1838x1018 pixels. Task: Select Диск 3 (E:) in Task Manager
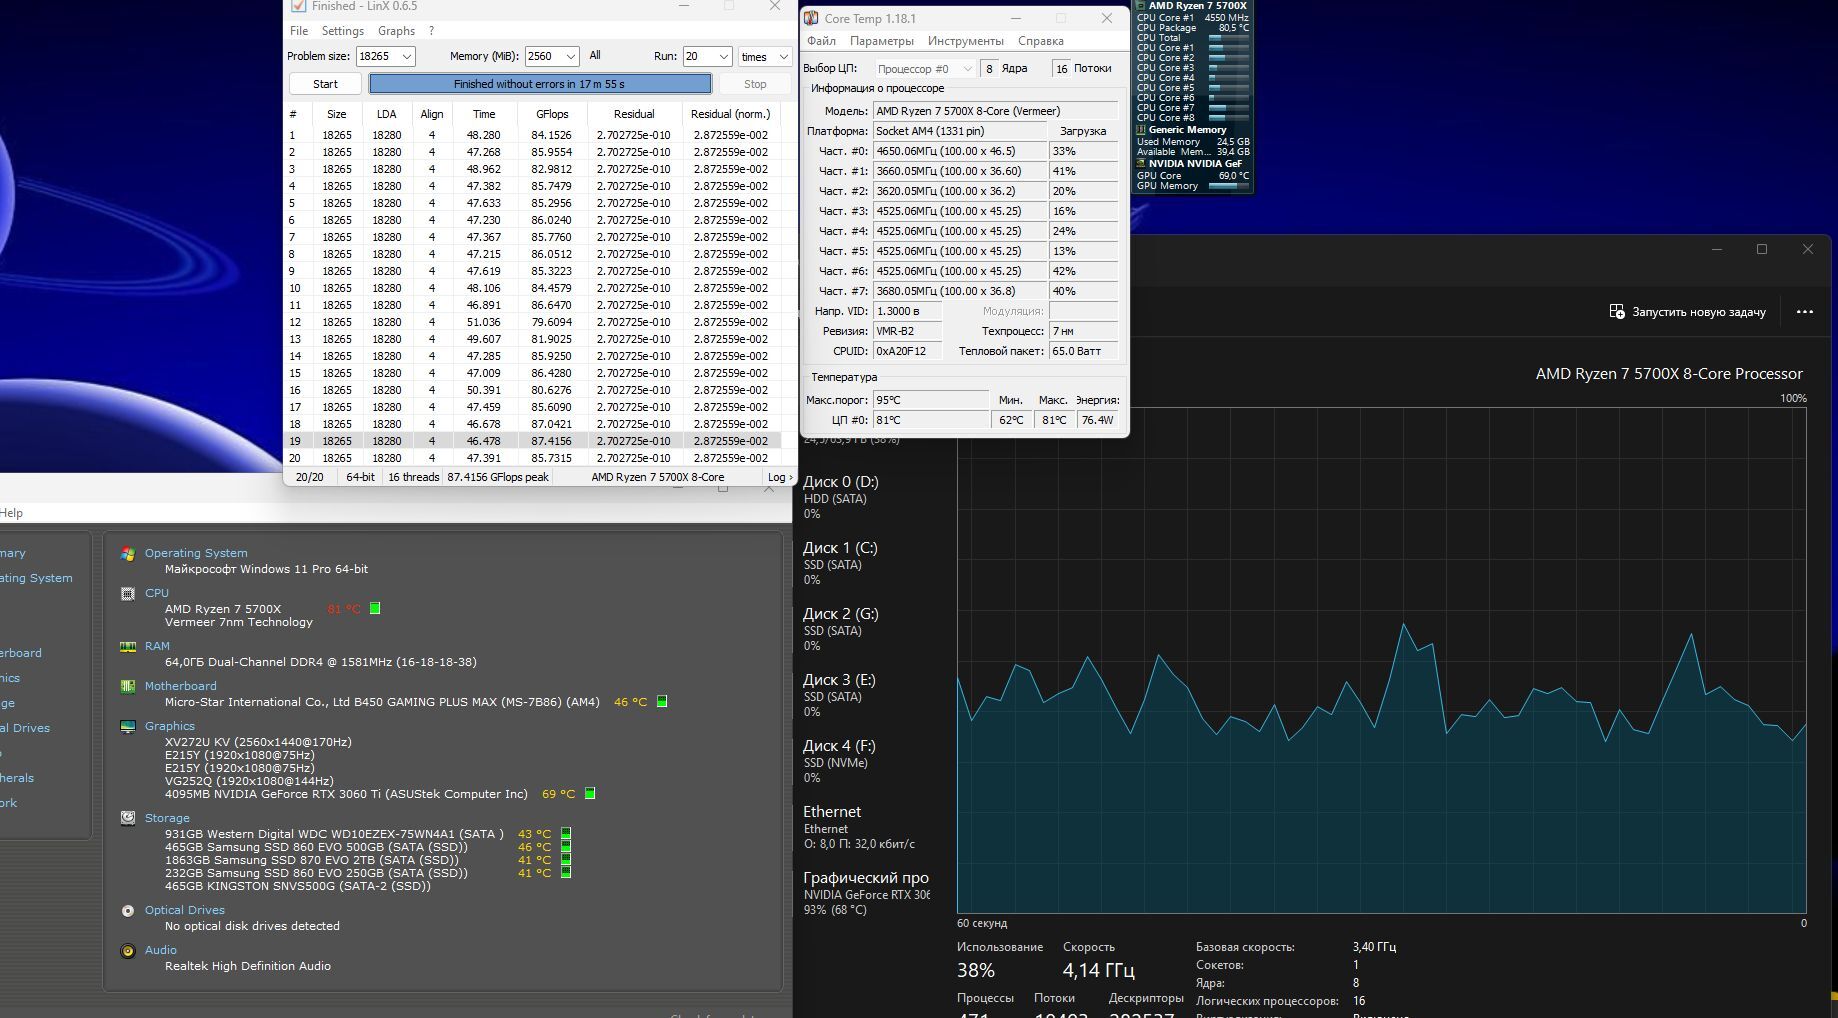(x=866, y=695)
